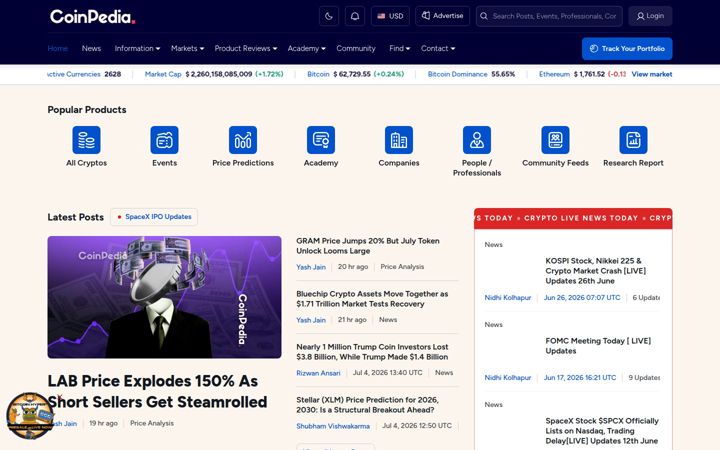Expand the Product Reviews dropdown menu
The image size is (720, 450).
click(246, 48)
